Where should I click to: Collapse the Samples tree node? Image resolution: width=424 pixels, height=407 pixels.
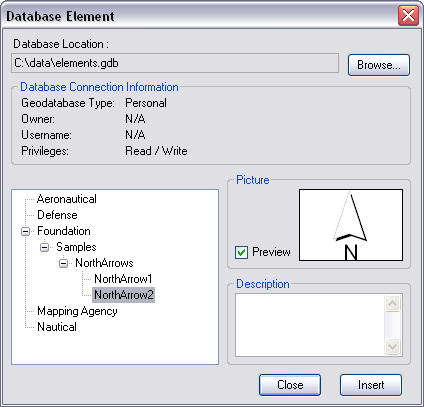click(x=44, y=247)
